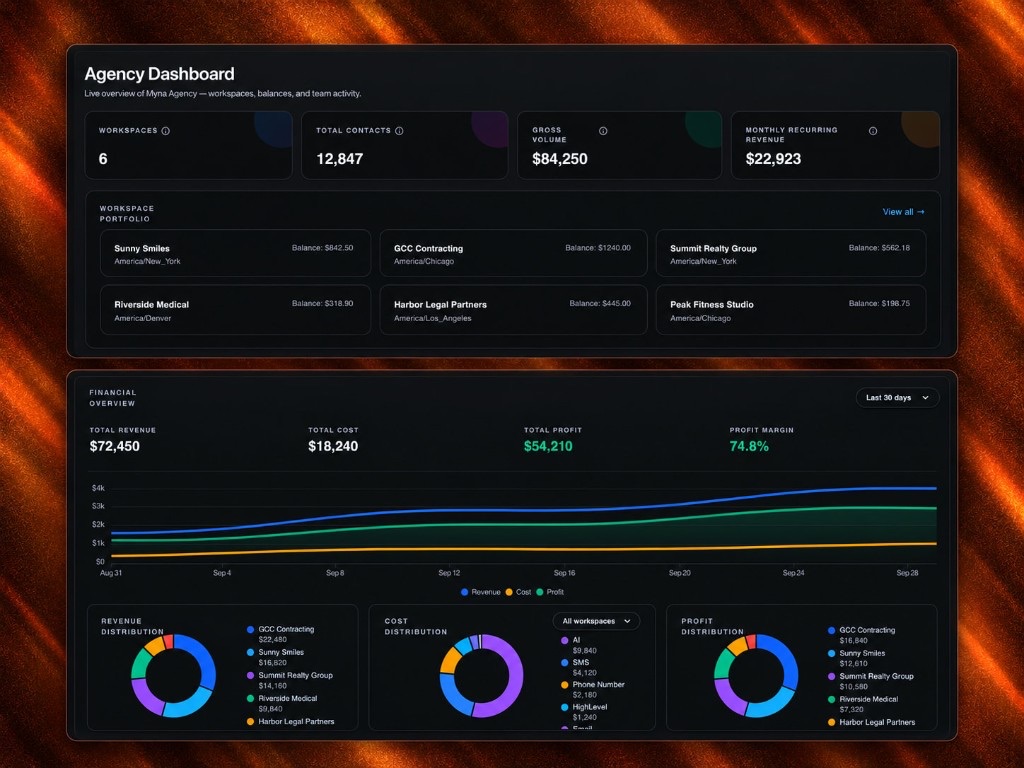Click the Aug 31 label on chart axis
The image size is (1024, 768).
click(x=111, y=573)
